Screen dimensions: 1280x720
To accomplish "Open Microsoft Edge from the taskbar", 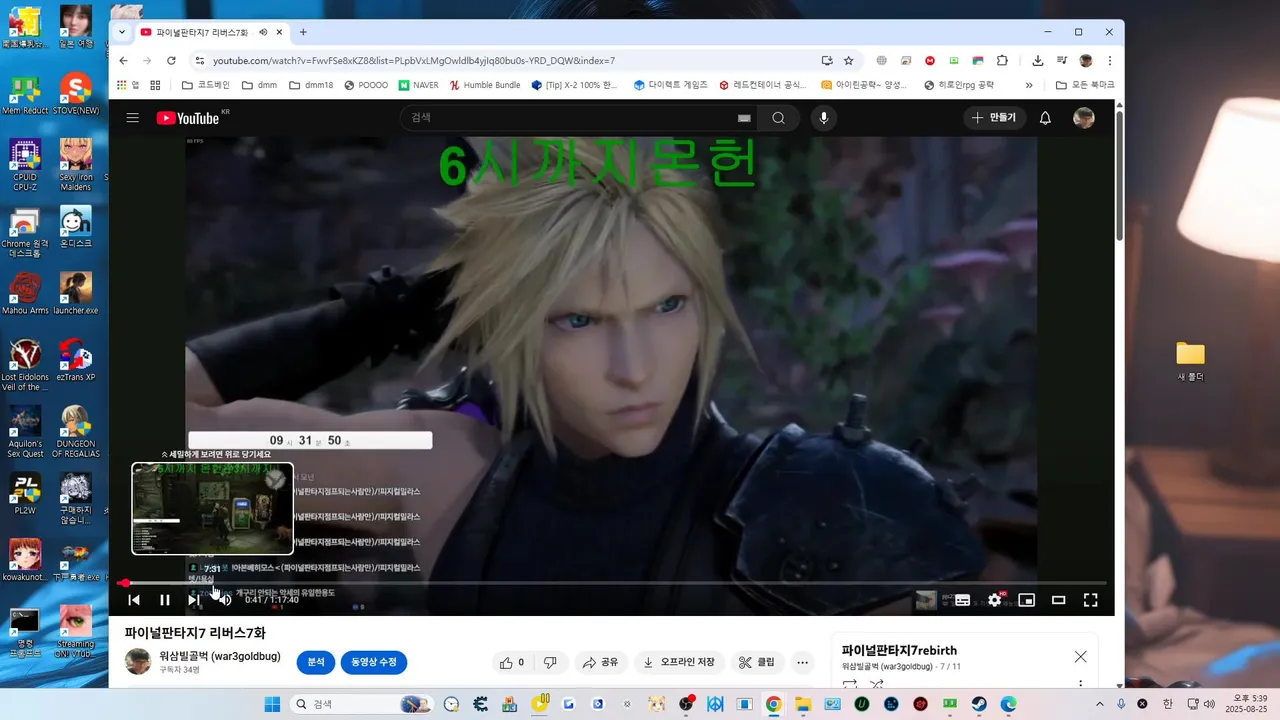I will 1008,704.
